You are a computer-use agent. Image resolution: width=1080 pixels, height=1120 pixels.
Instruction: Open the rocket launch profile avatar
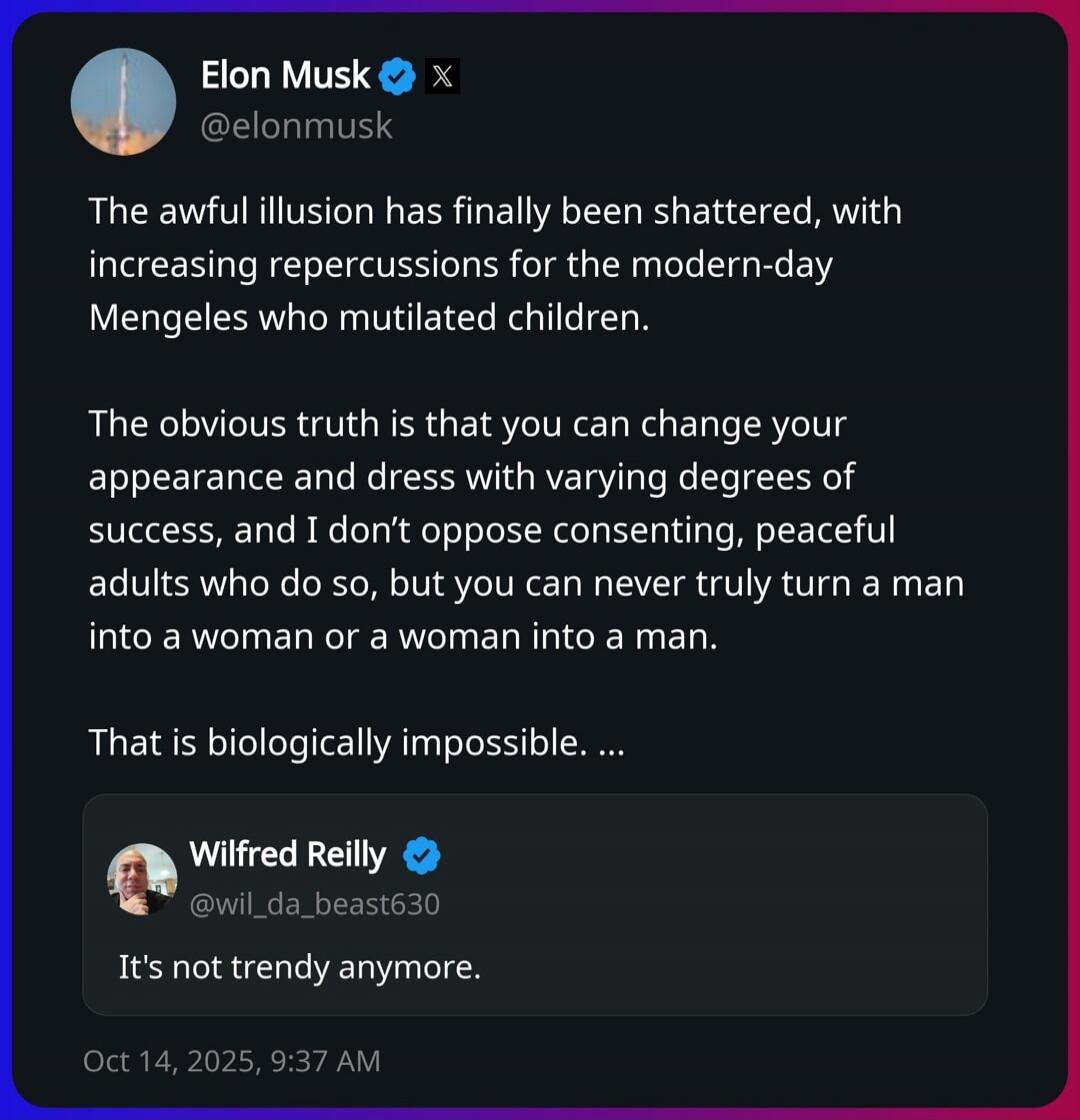click(x=123, y=102)
